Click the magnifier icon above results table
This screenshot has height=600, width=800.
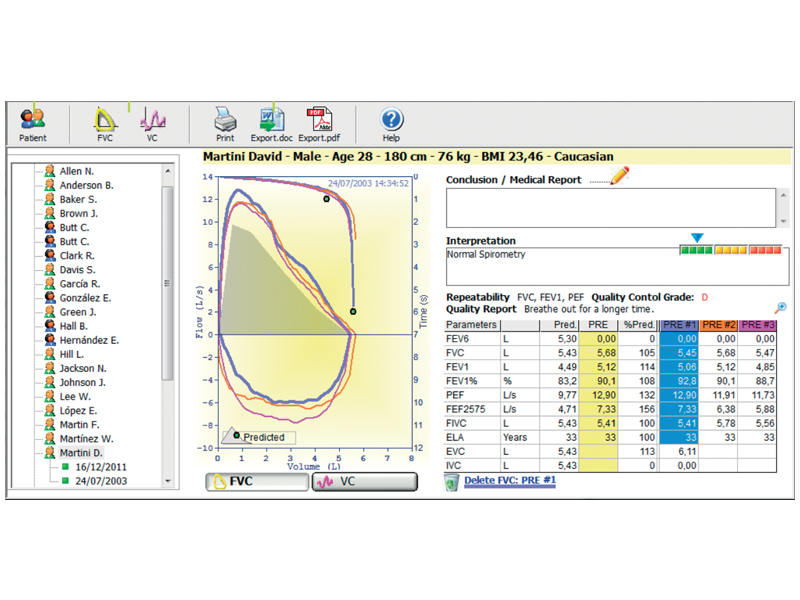click(x=780, y=309)
